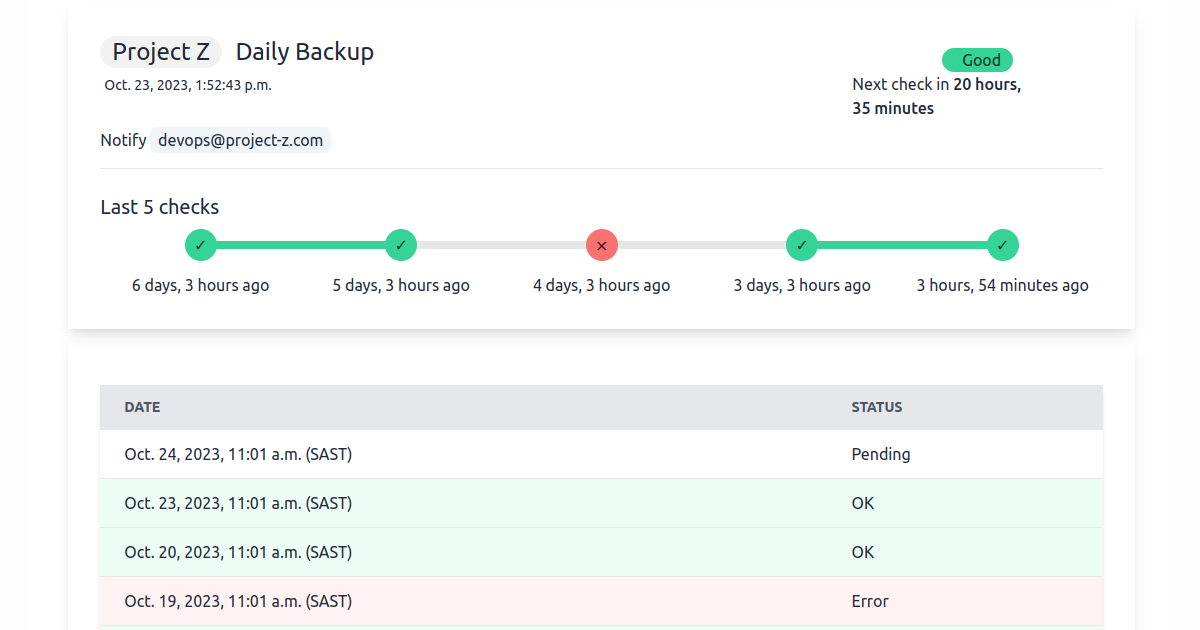Click the devops@project-z.com notify address
The height and width of the screenshot is (630, 1200).
(x=241, y=140)
